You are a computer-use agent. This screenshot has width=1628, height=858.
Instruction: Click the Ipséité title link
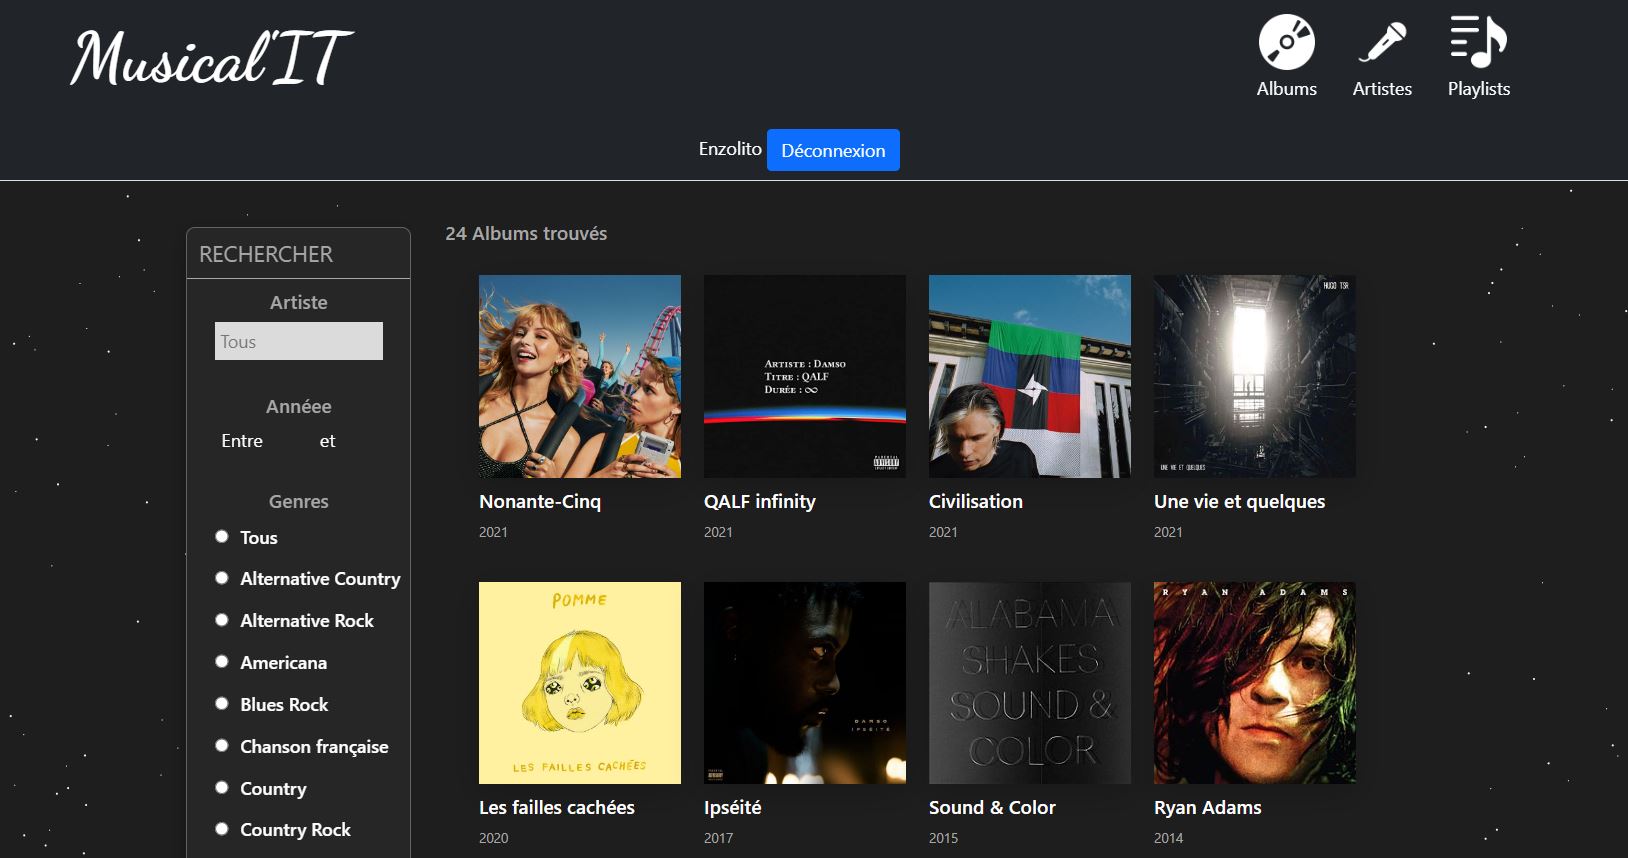tap(733, 808)
